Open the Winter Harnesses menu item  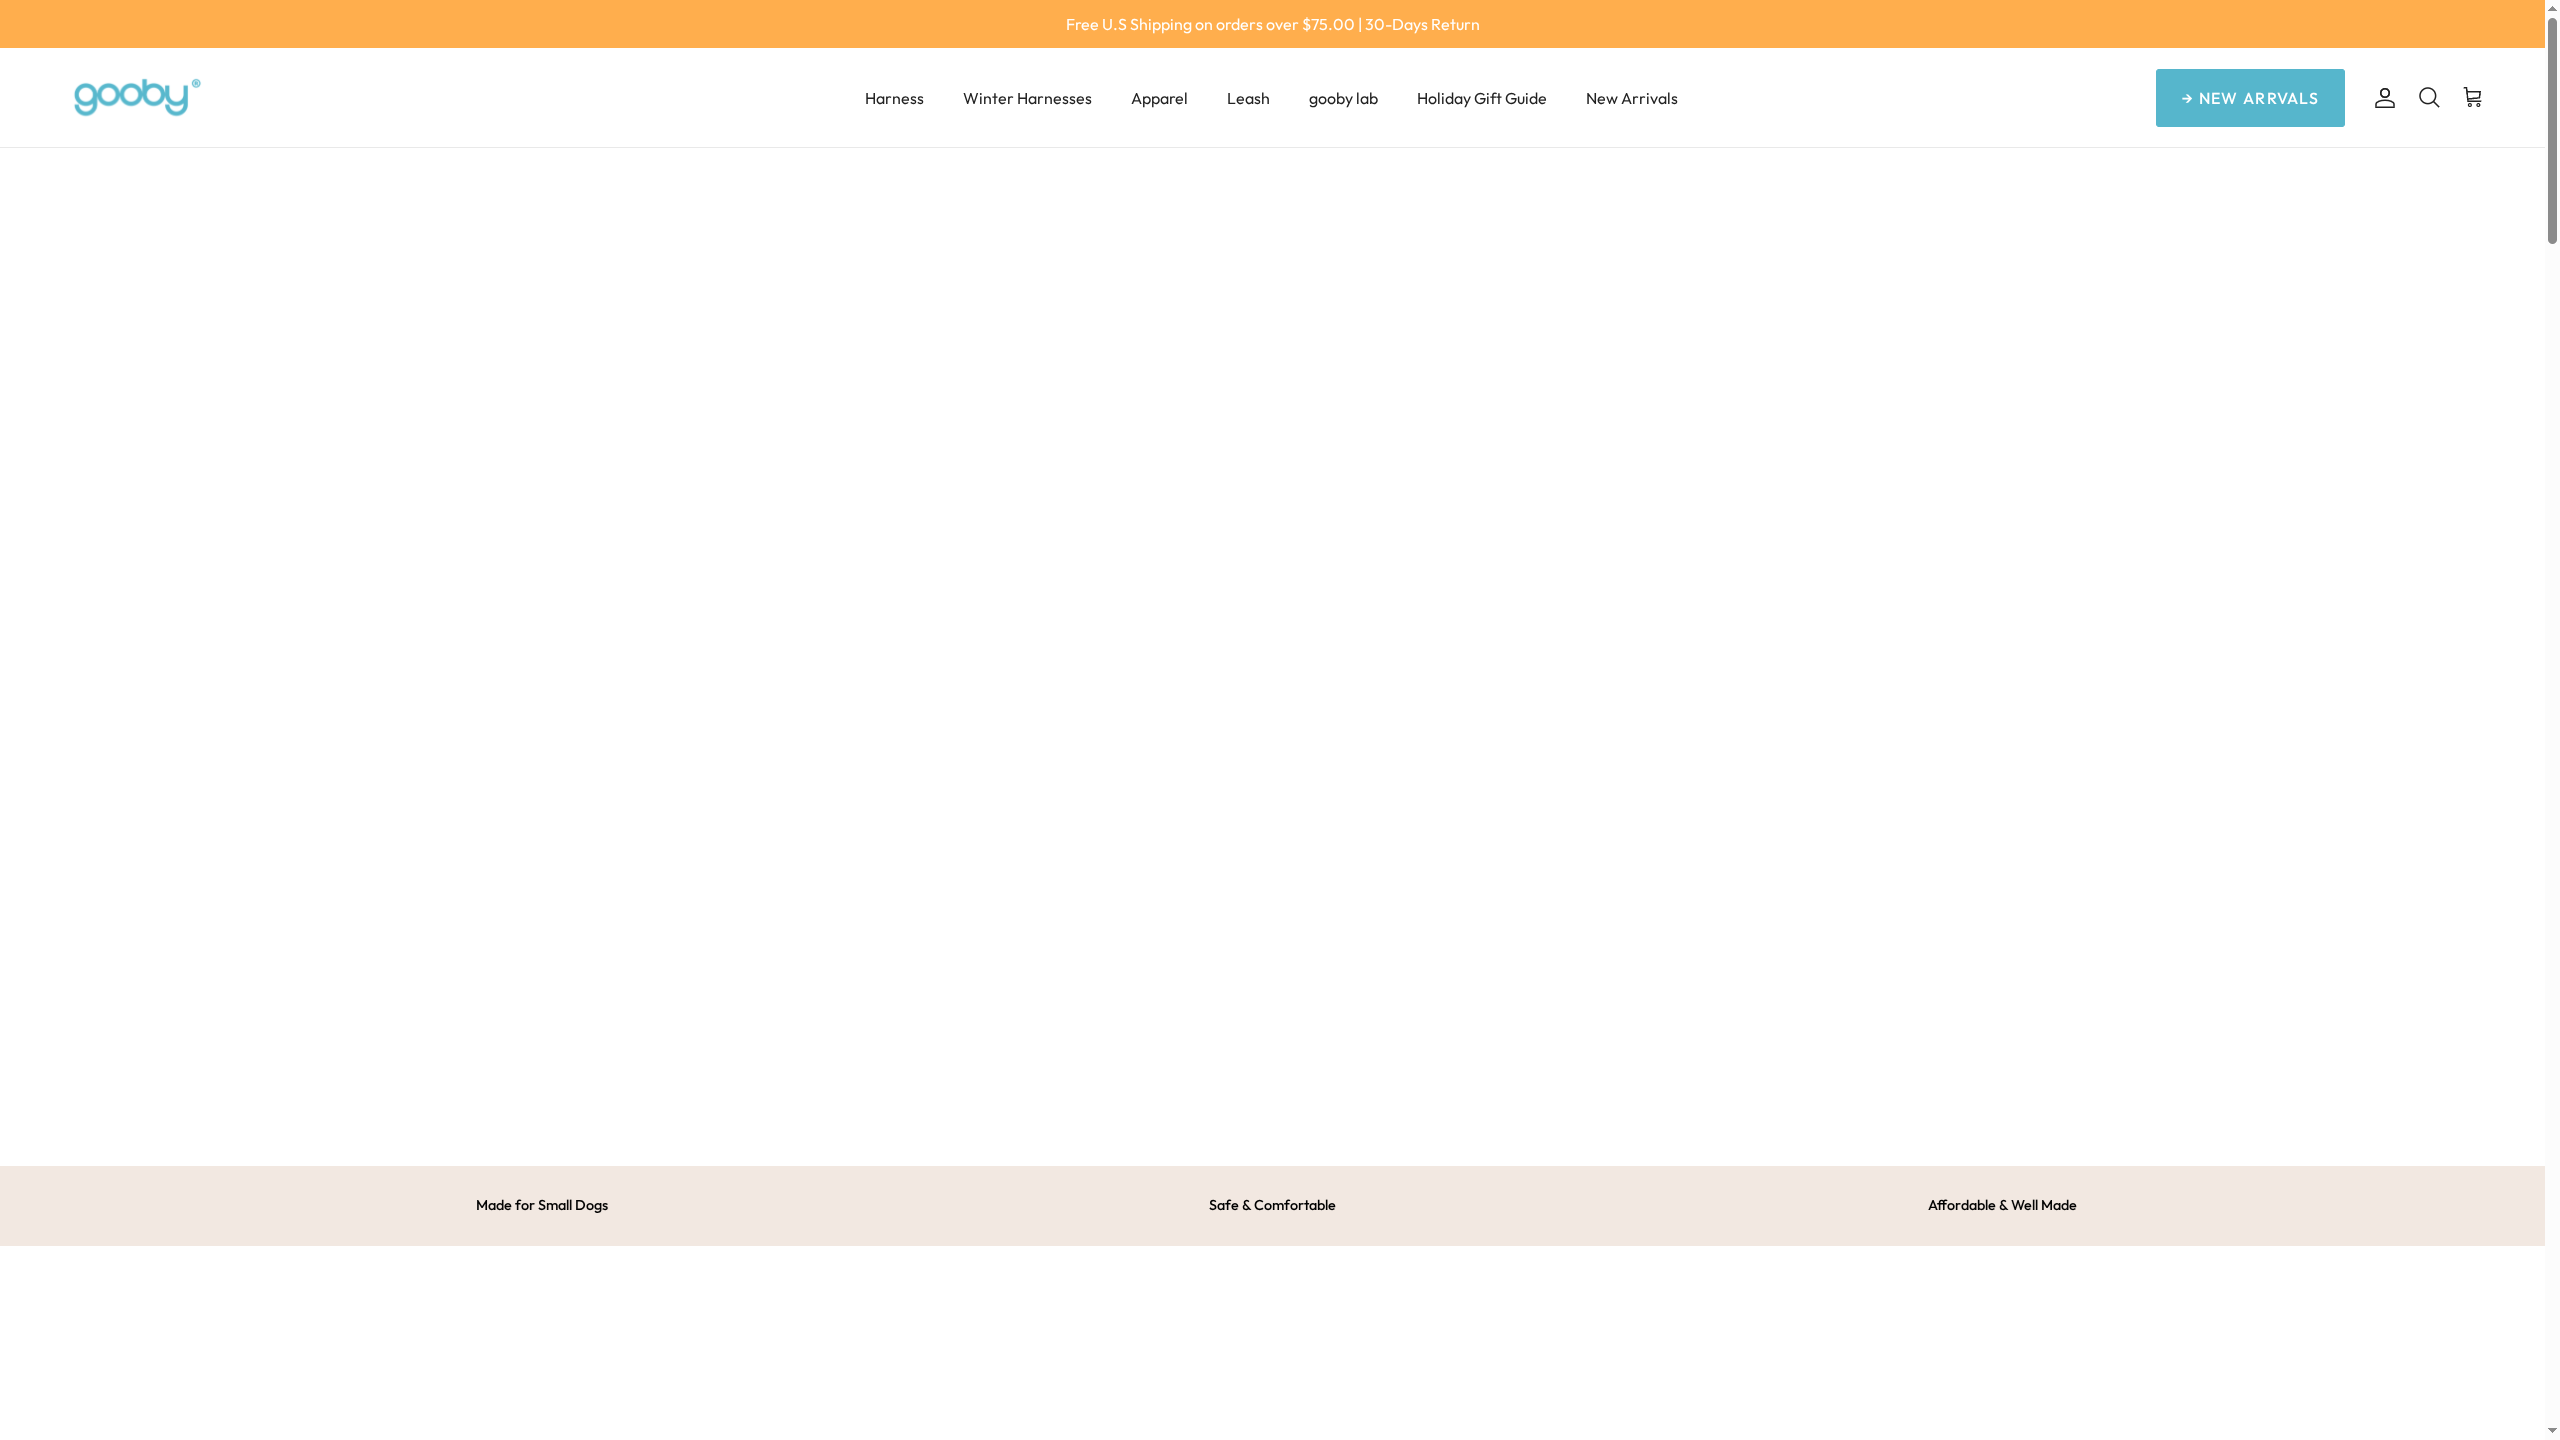1026,97
